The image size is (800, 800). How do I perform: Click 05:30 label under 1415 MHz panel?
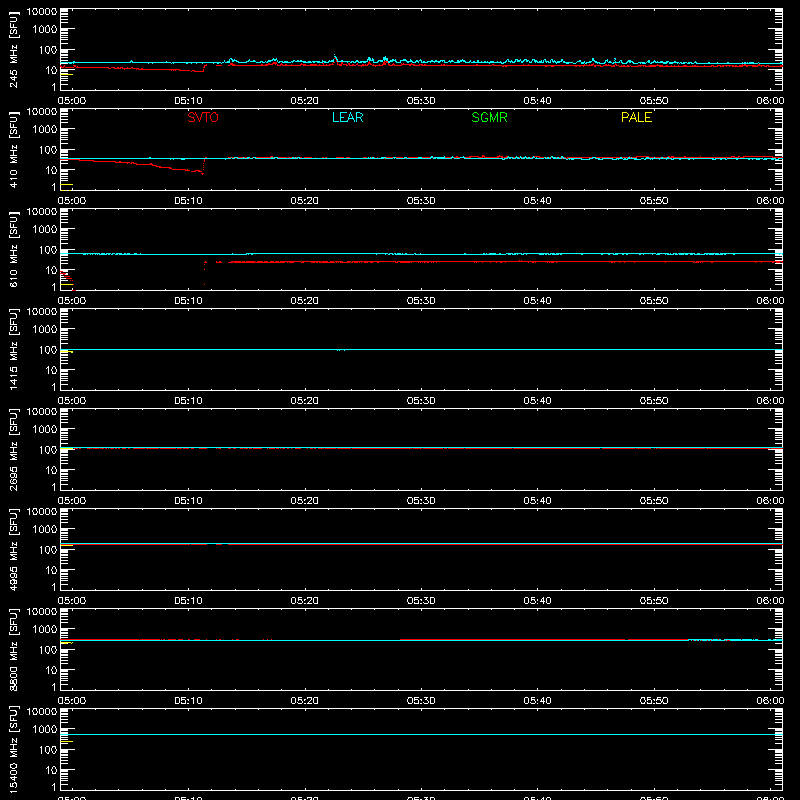pos(421,401)
